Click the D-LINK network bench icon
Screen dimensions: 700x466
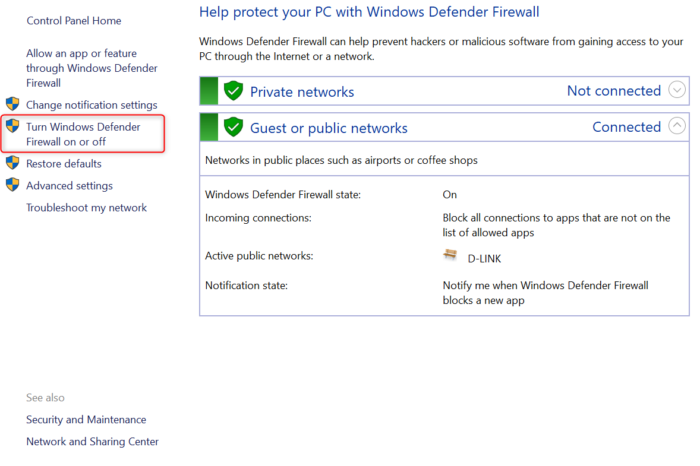(x=450, y=255)
